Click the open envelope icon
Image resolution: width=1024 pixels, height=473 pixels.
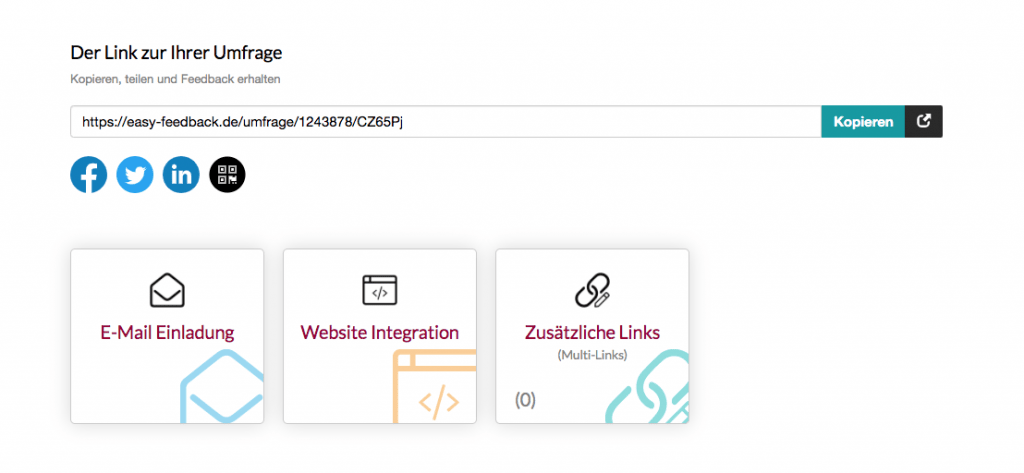coord(167,290)
